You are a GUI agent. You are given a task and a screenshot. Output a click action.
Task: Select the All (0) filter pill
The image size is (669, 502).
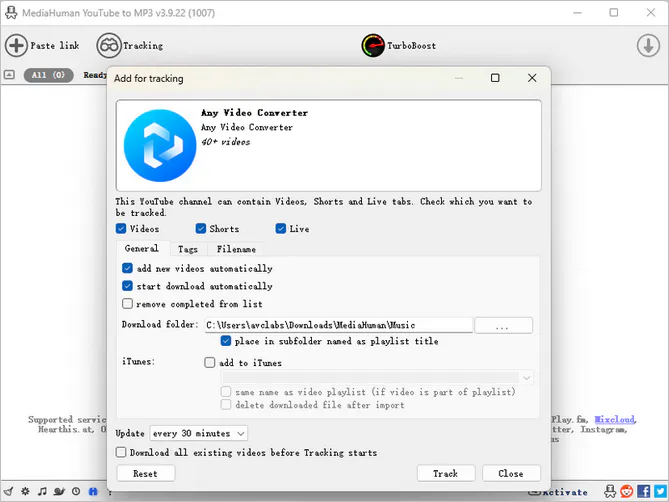49,75
